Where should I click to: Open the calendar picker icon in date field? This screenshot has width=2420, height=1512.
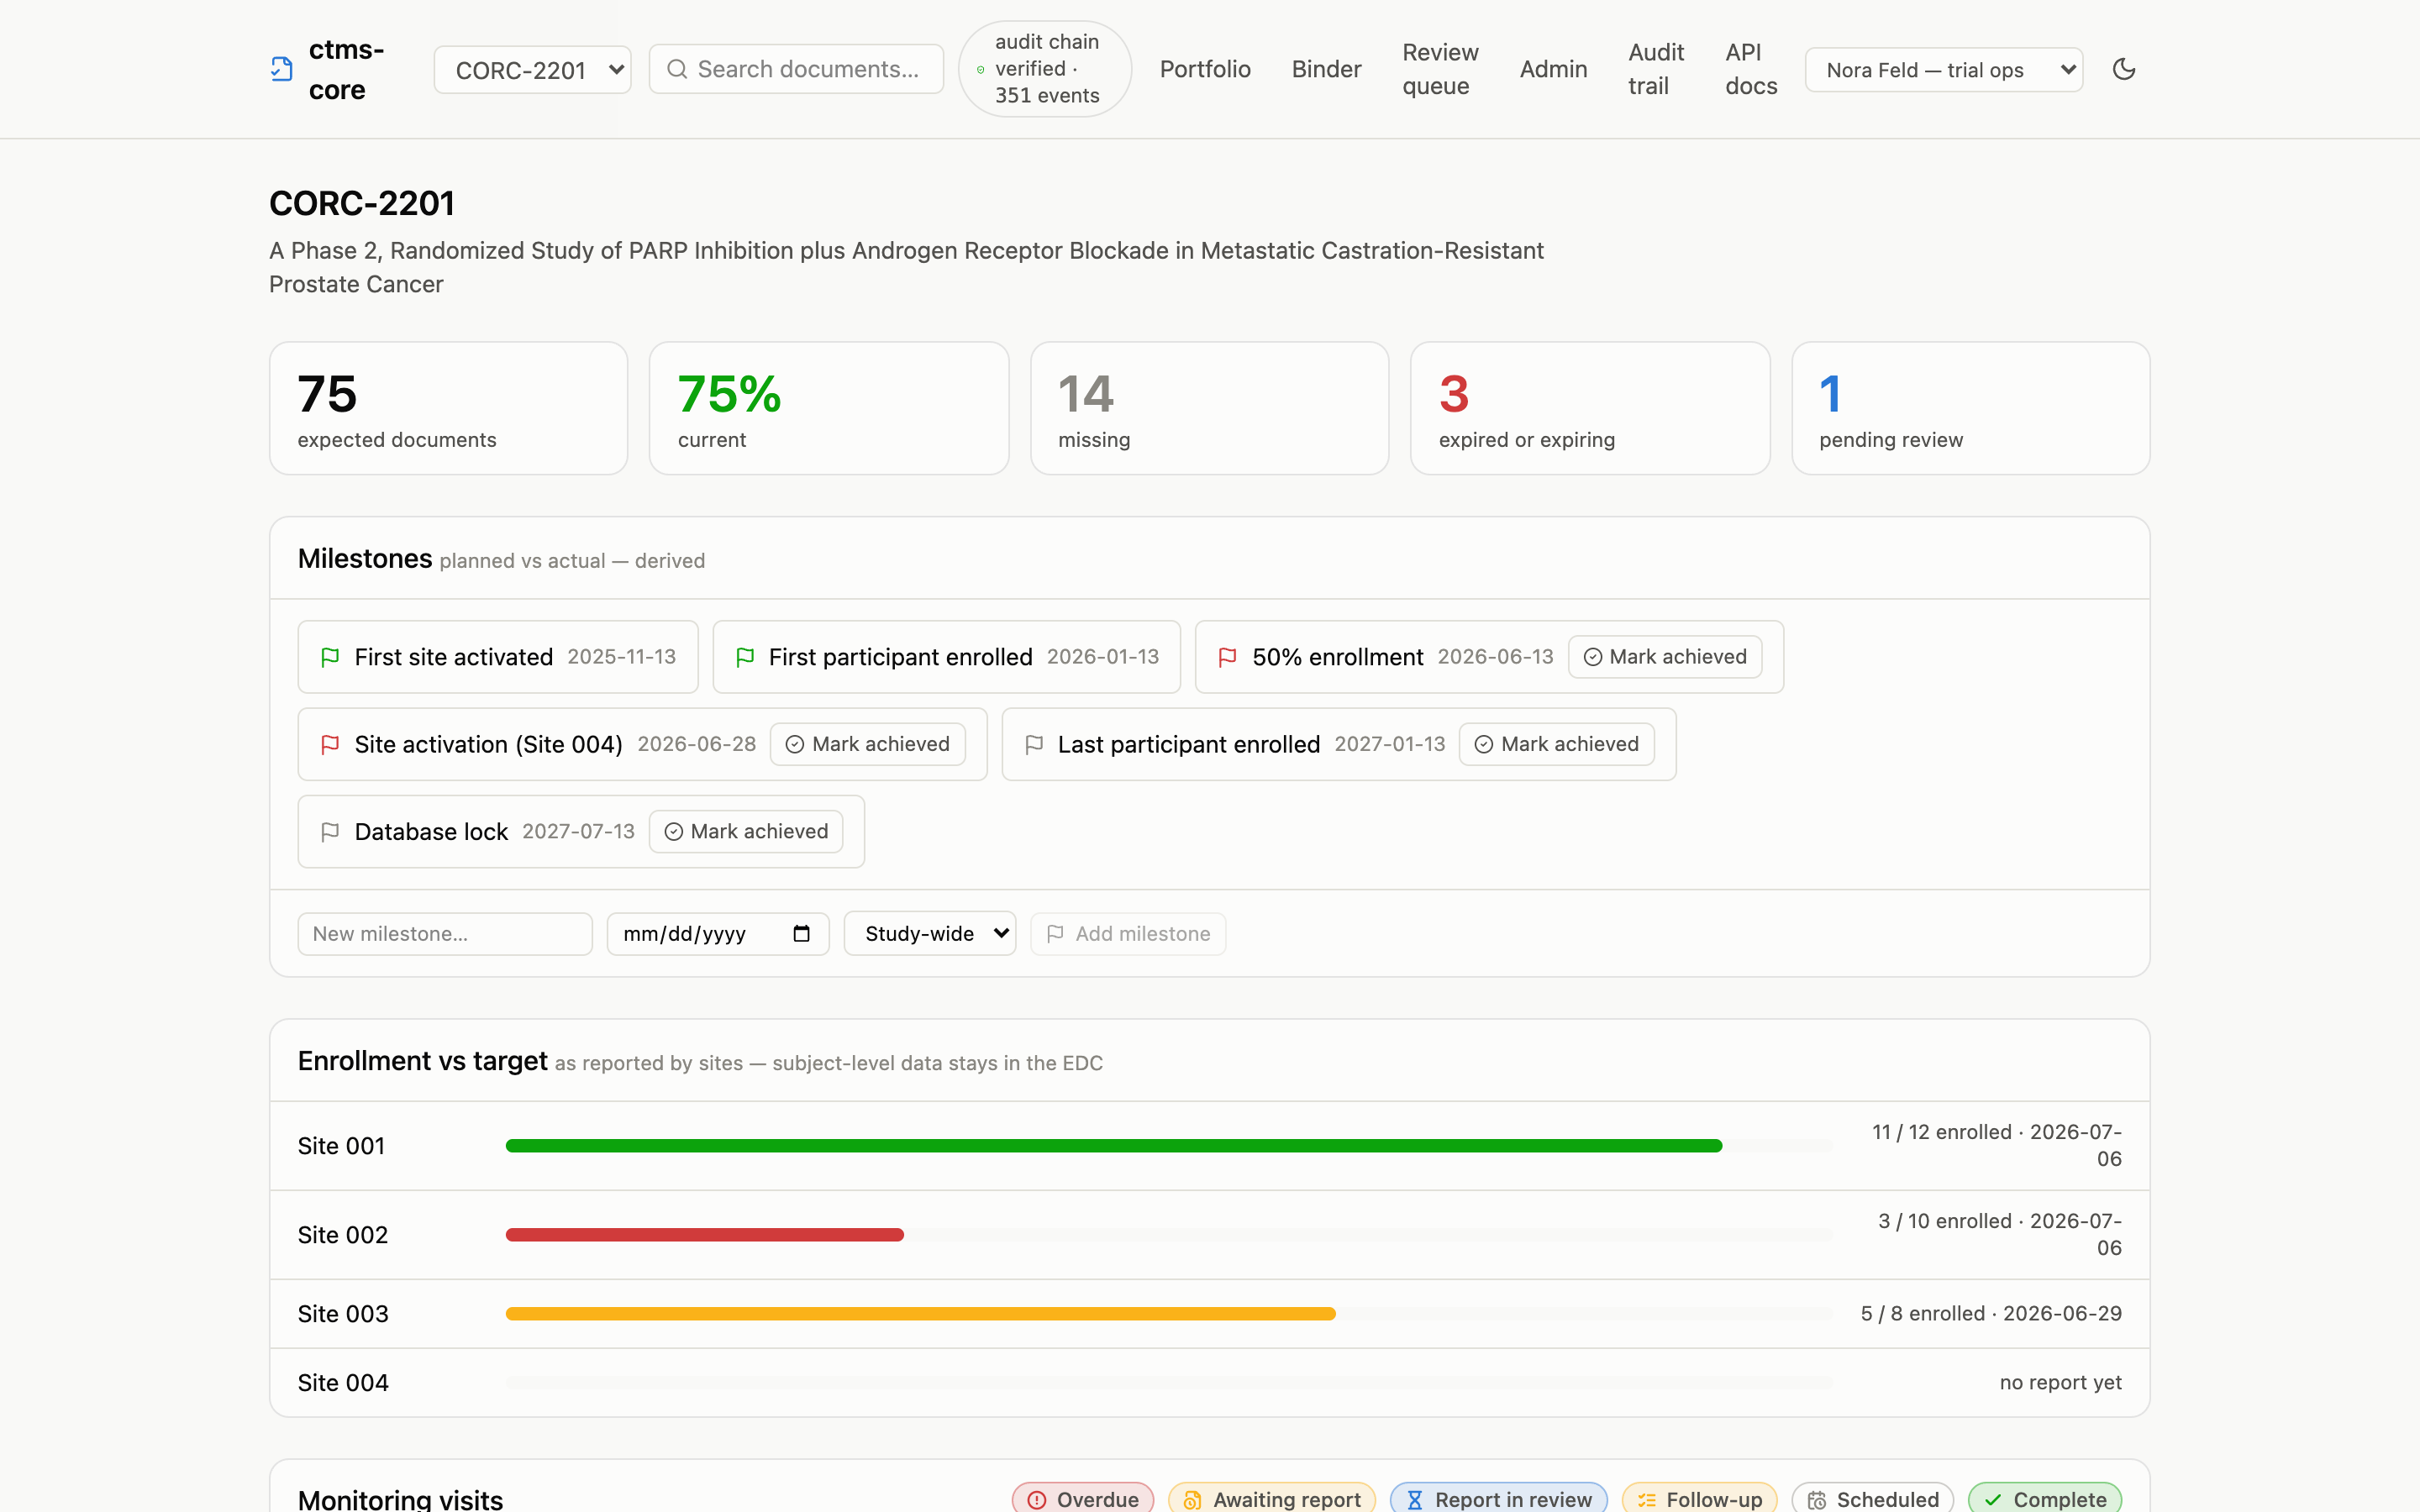tap(801, 934)
